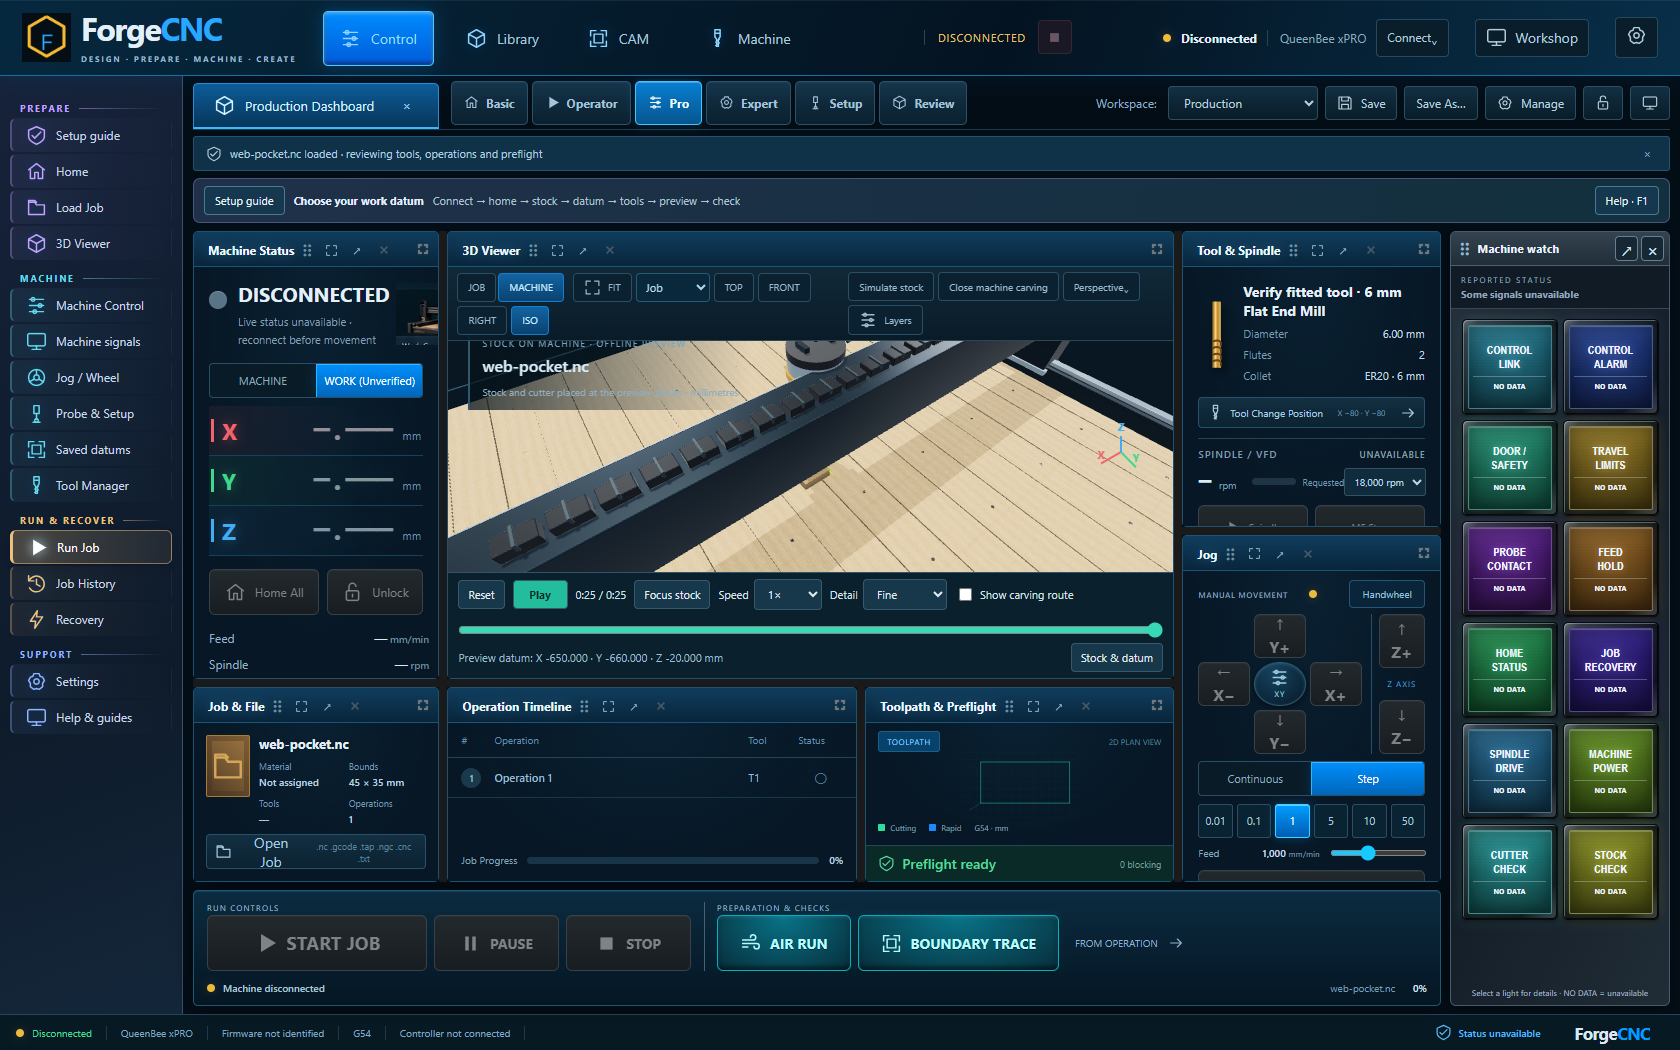Switch to the Library tab
This screenshot has width=1680, height=1050.
(x=503, y=39)
